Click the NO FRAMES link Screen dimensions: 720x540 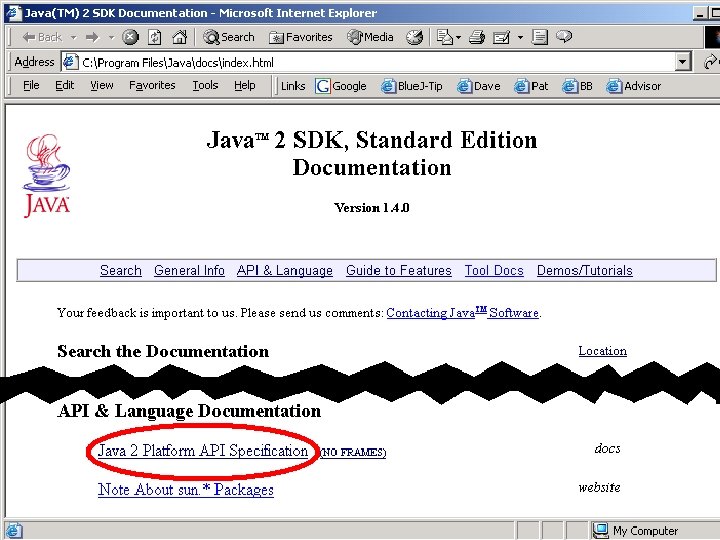click(353, 452)
